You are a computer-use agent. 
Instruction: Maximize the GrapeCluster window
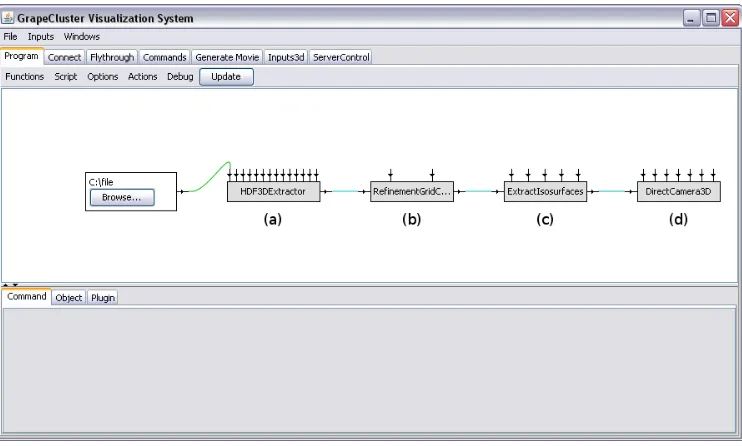[711, 18]
